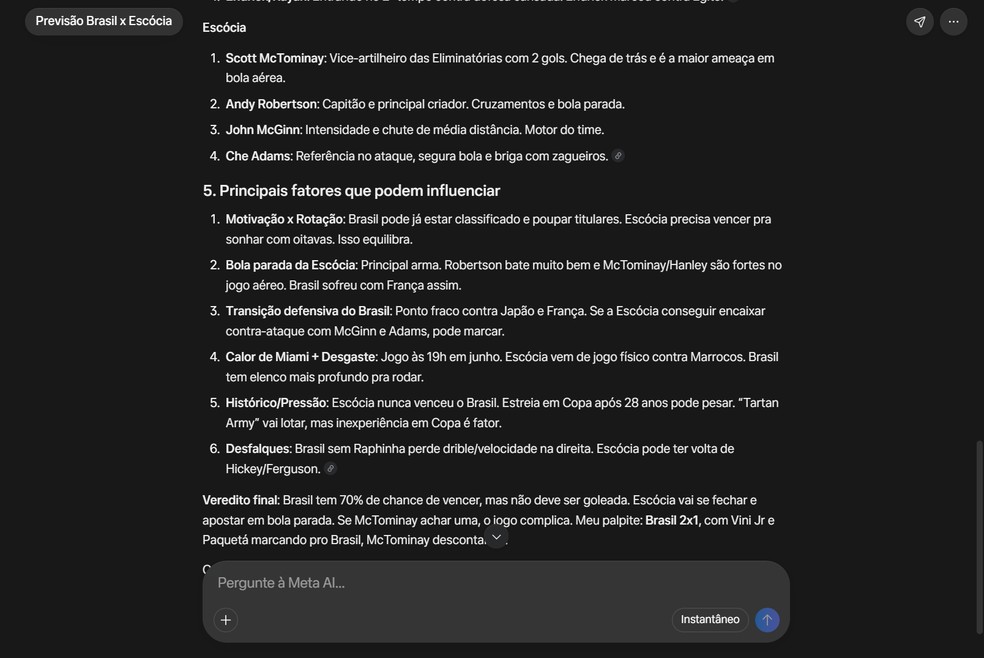Open source link icon after Hickey/Ferguson
Screen dimensions: 984x658
click(x=330, y=469)
